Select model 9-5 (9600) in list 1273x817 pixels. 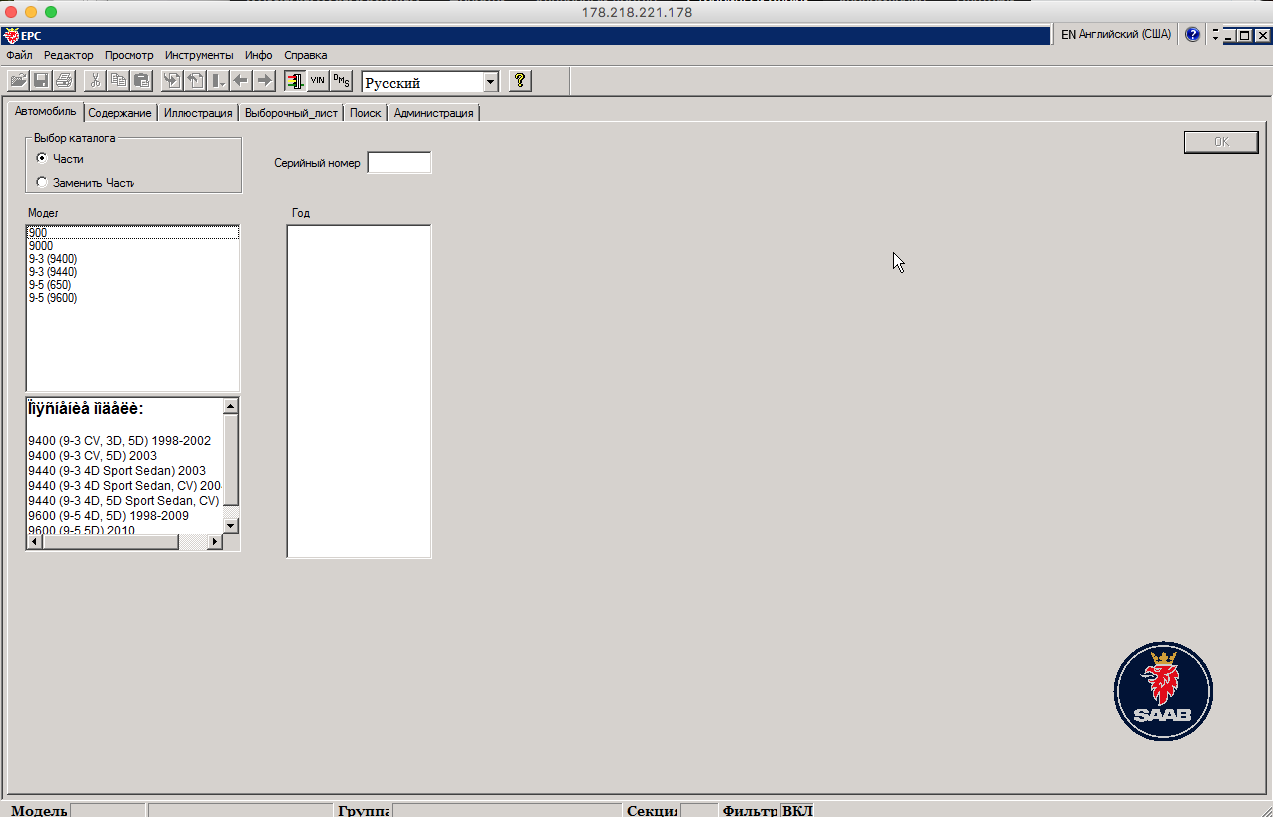53,298
